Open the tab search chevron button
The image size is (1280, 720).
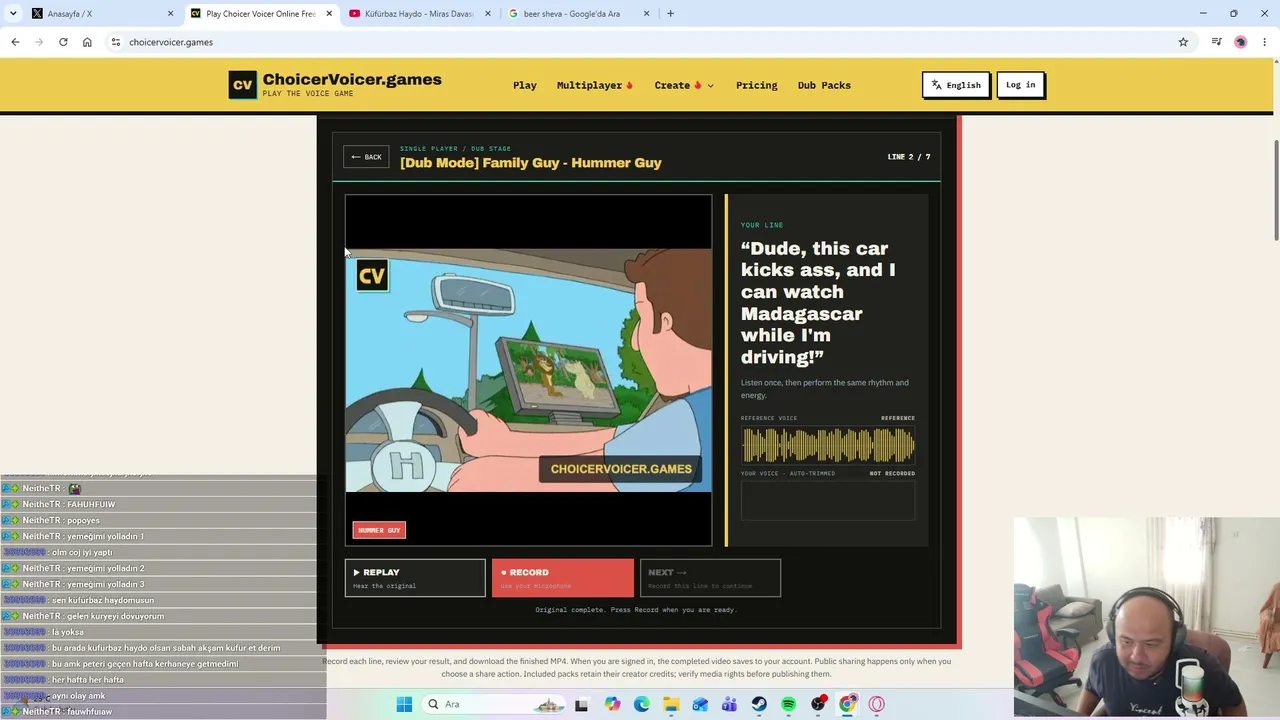tap(13, 14)
